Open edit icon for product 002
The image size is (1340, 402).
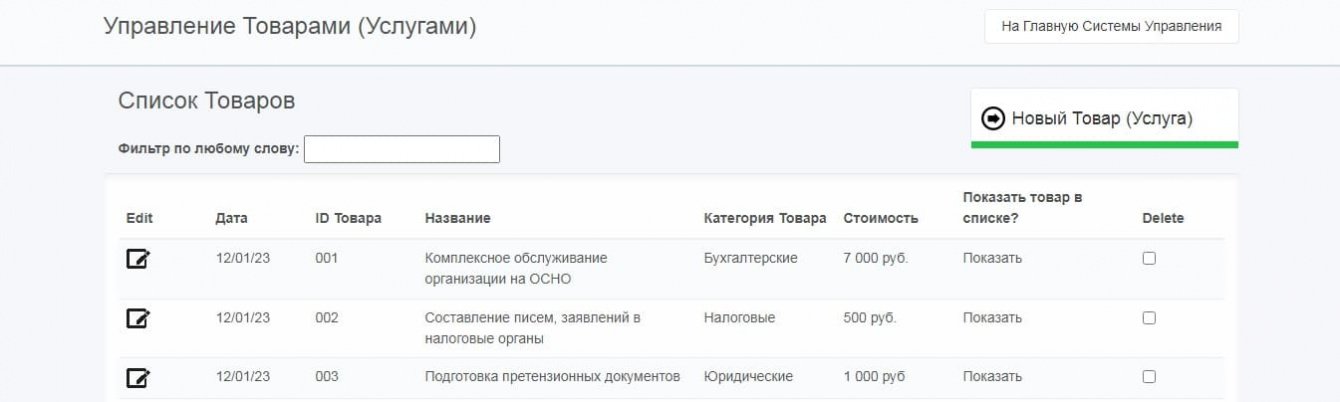138,319
